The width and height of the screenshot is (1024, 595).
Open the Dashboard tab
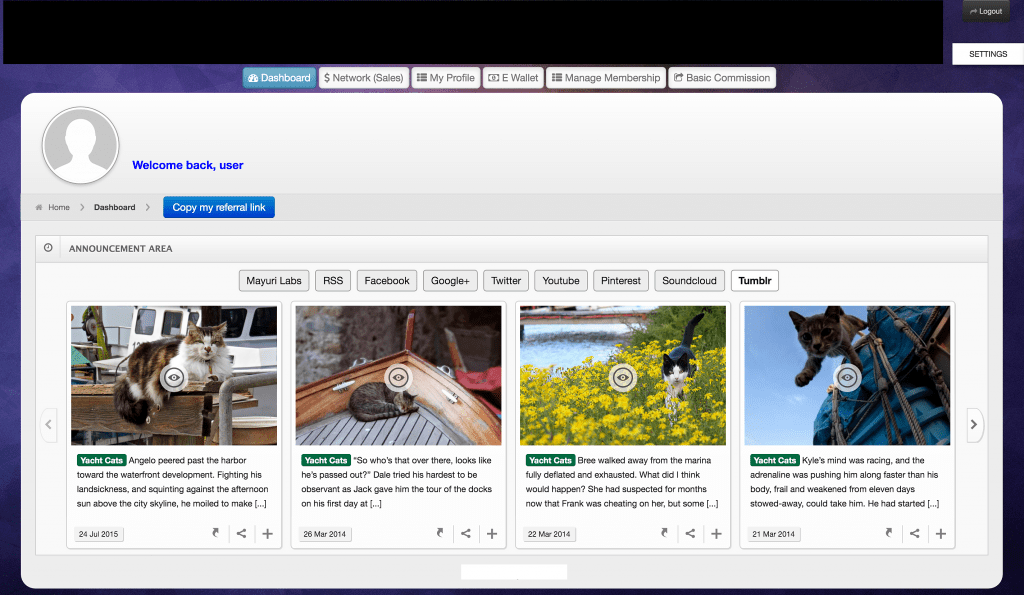[x=280, y=78]
